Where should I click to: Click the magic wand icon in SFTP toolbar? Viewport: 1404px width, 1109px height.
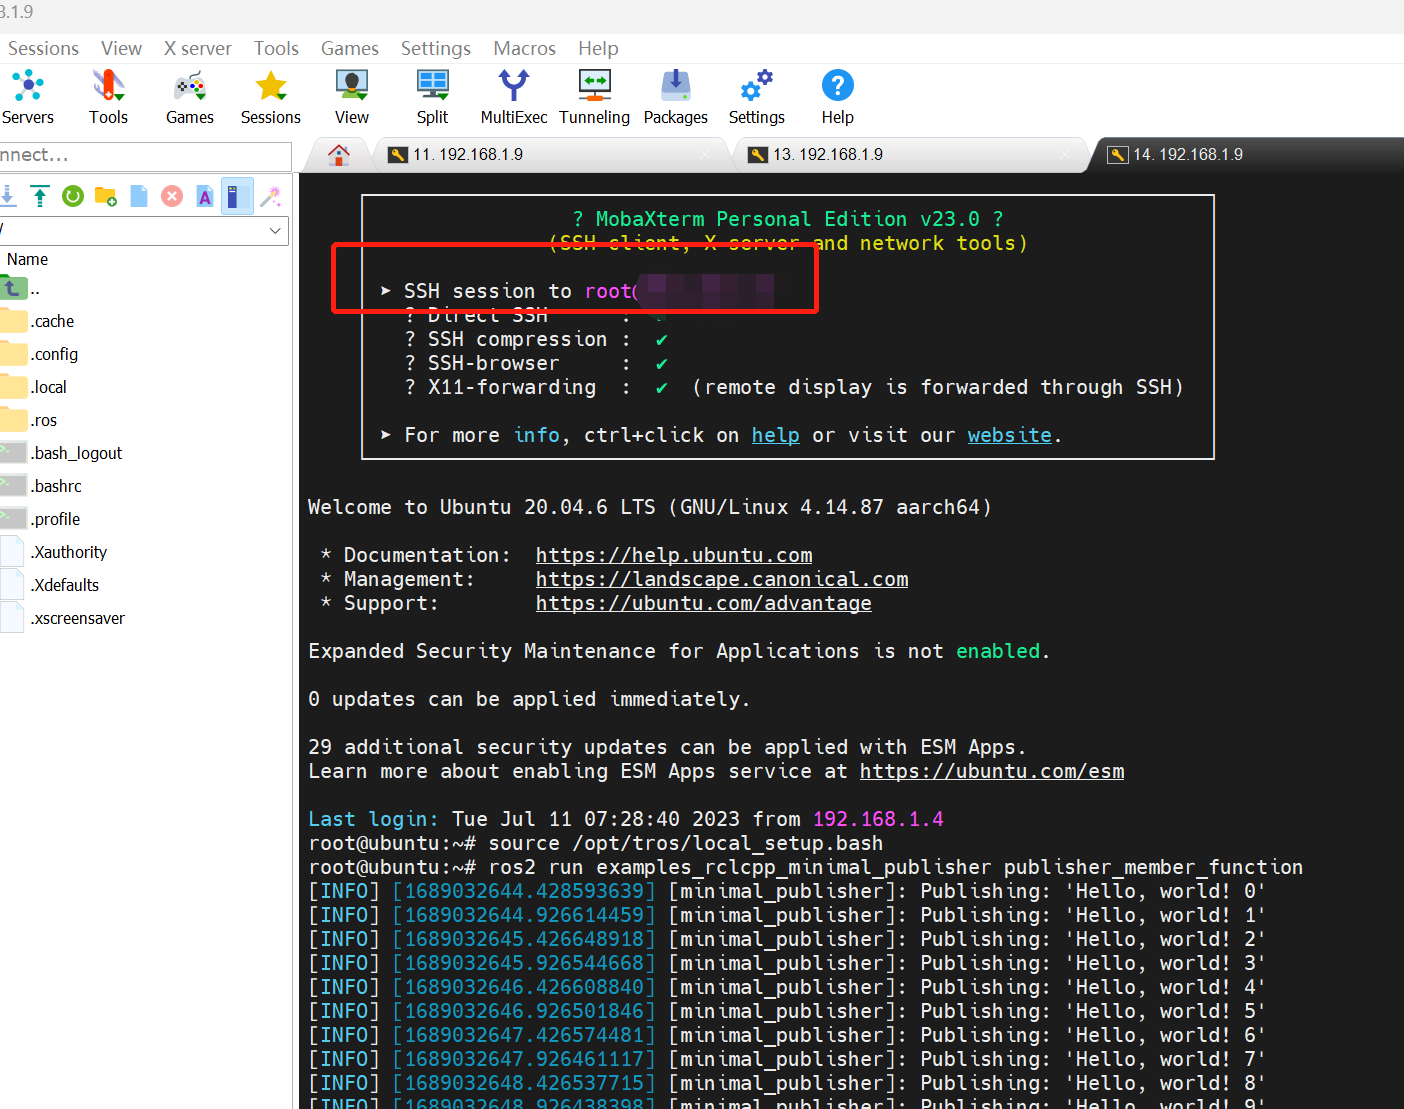coord(271,196)
